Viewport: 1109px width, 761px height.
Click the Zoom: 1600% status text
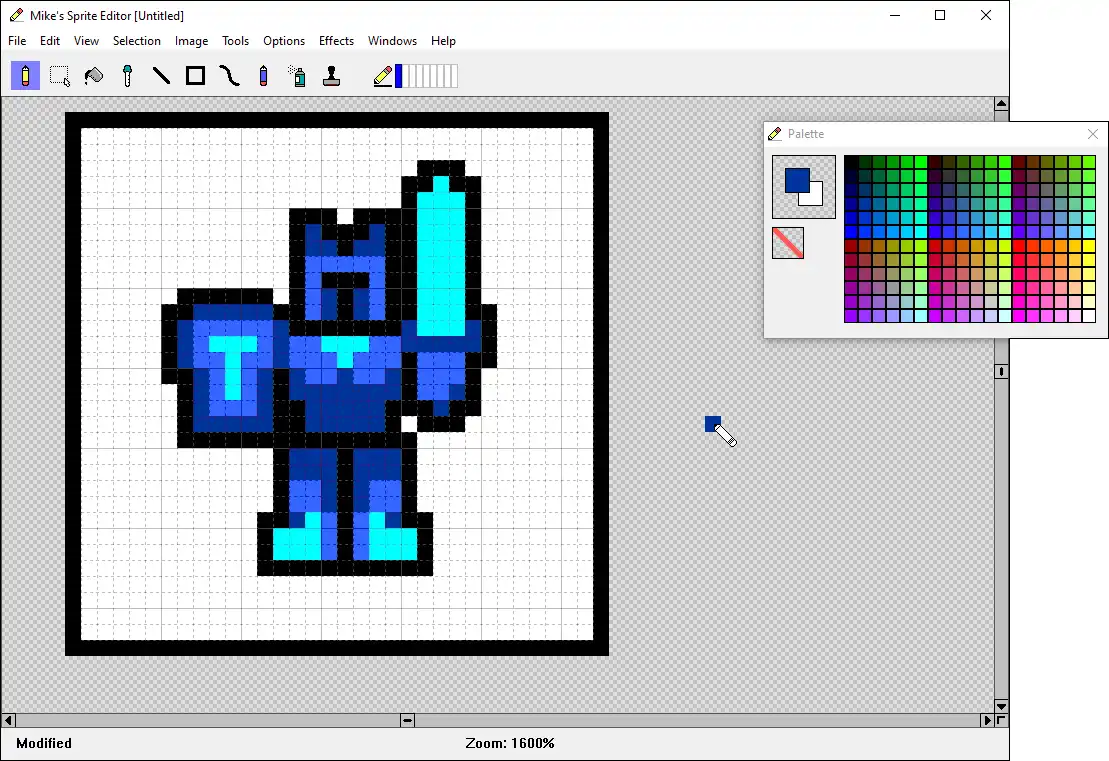click(x=510, y=743)
